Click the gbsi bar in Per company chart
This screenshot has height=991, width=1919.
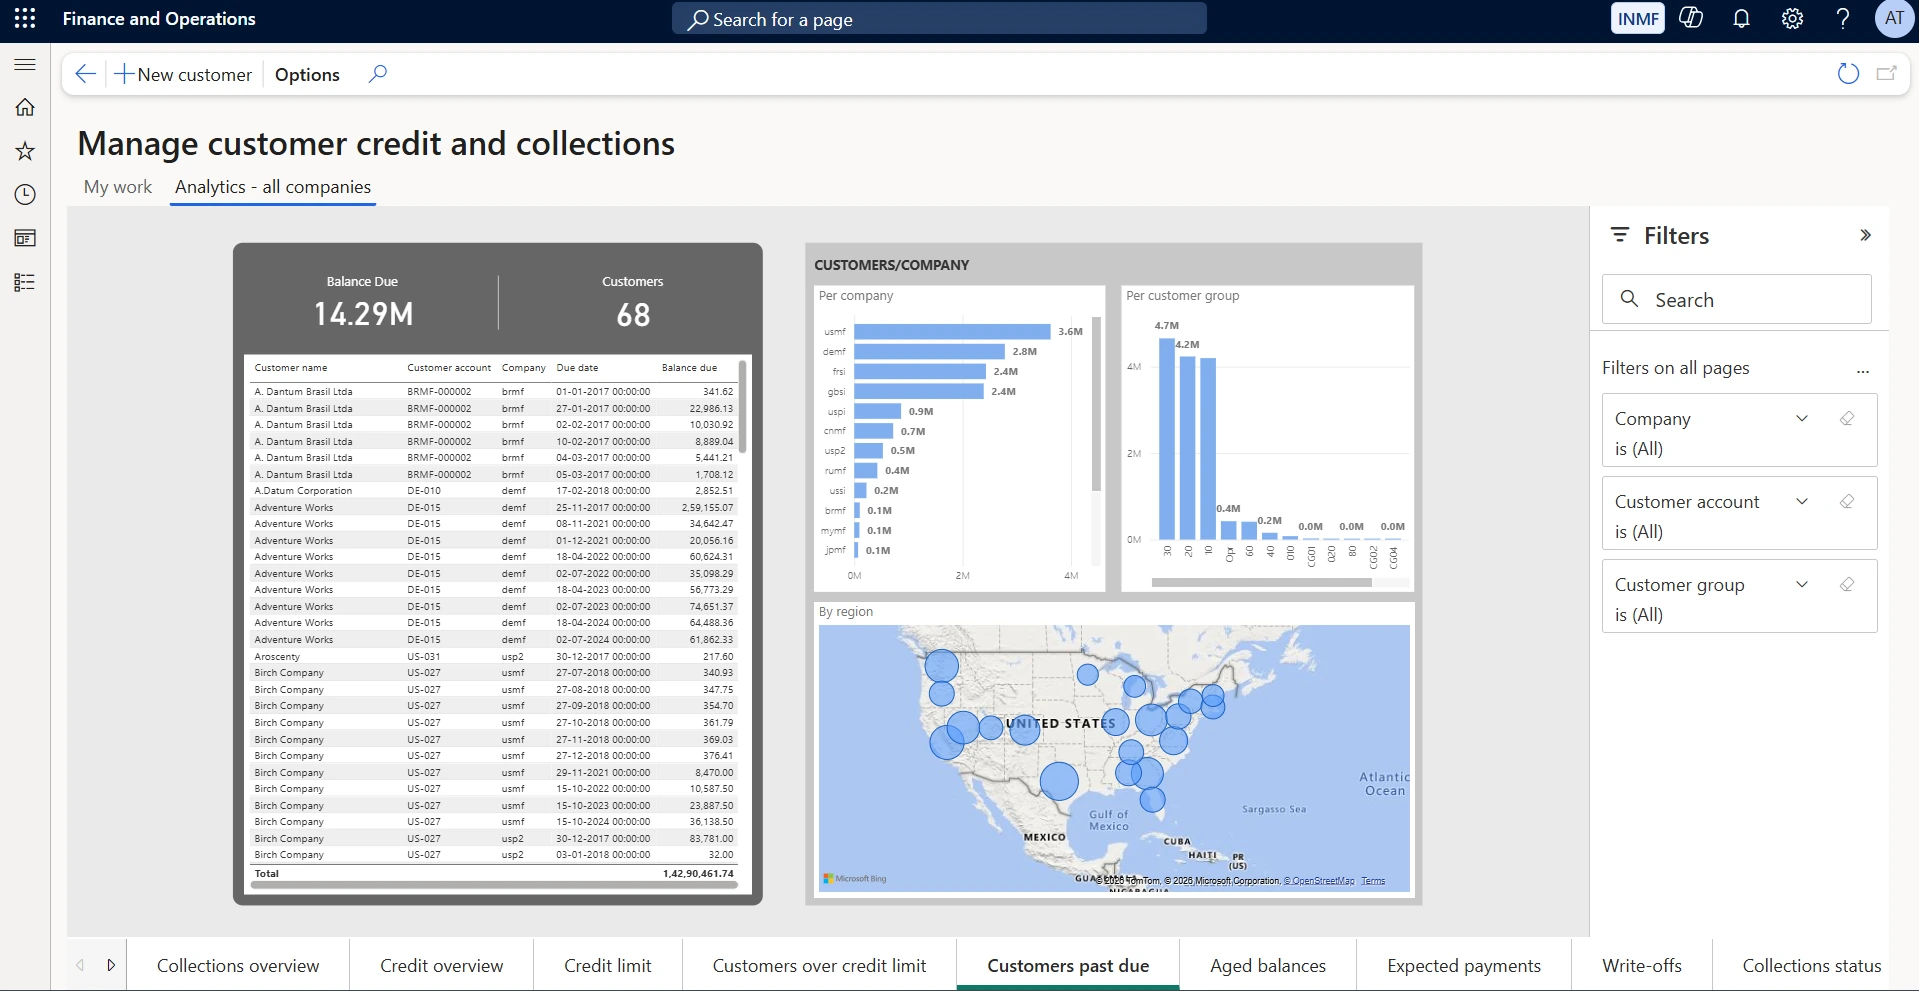point(919,391)
